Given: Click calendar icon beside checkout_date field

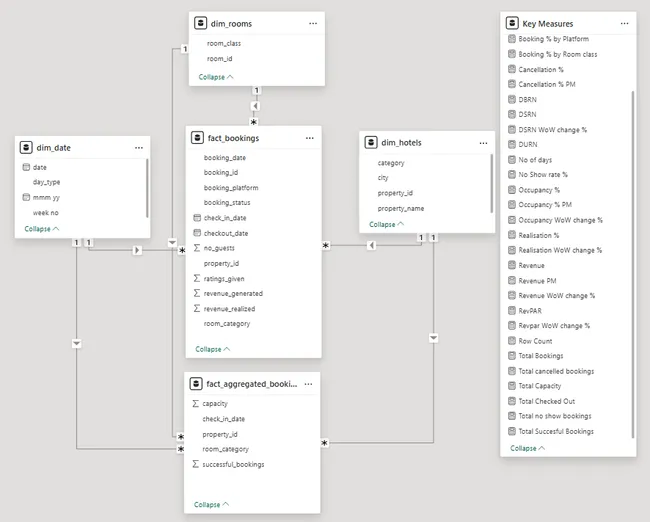Looking at the screenshot, I should (197, 233).
